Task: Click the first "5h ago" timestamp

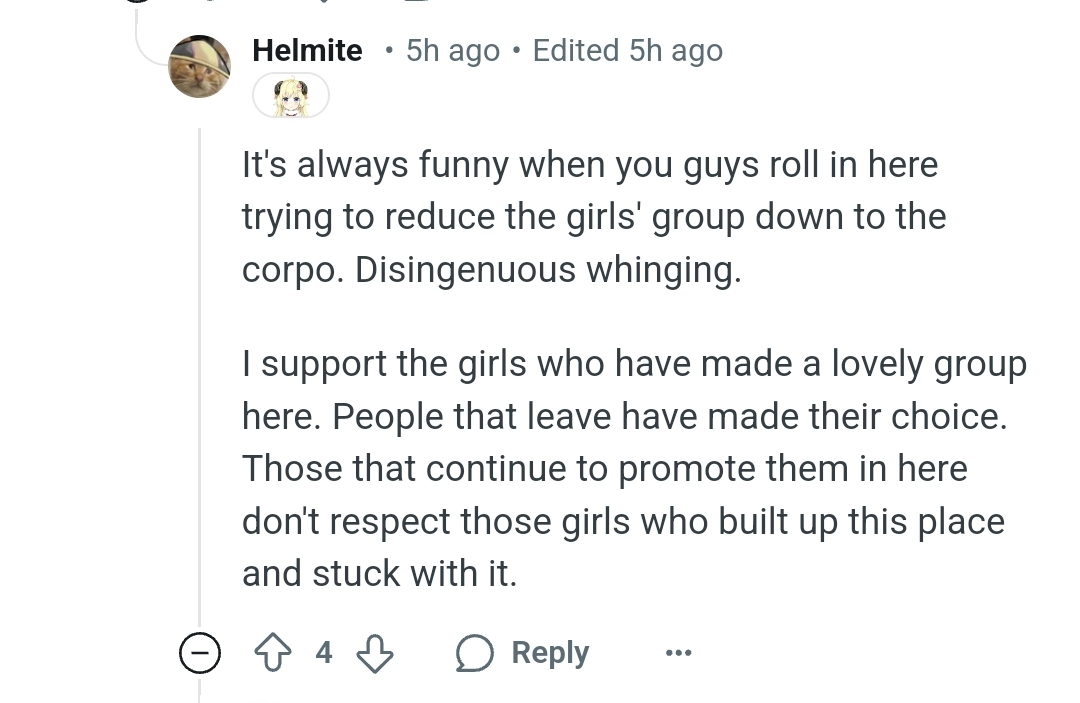Action: coord(453,50)
